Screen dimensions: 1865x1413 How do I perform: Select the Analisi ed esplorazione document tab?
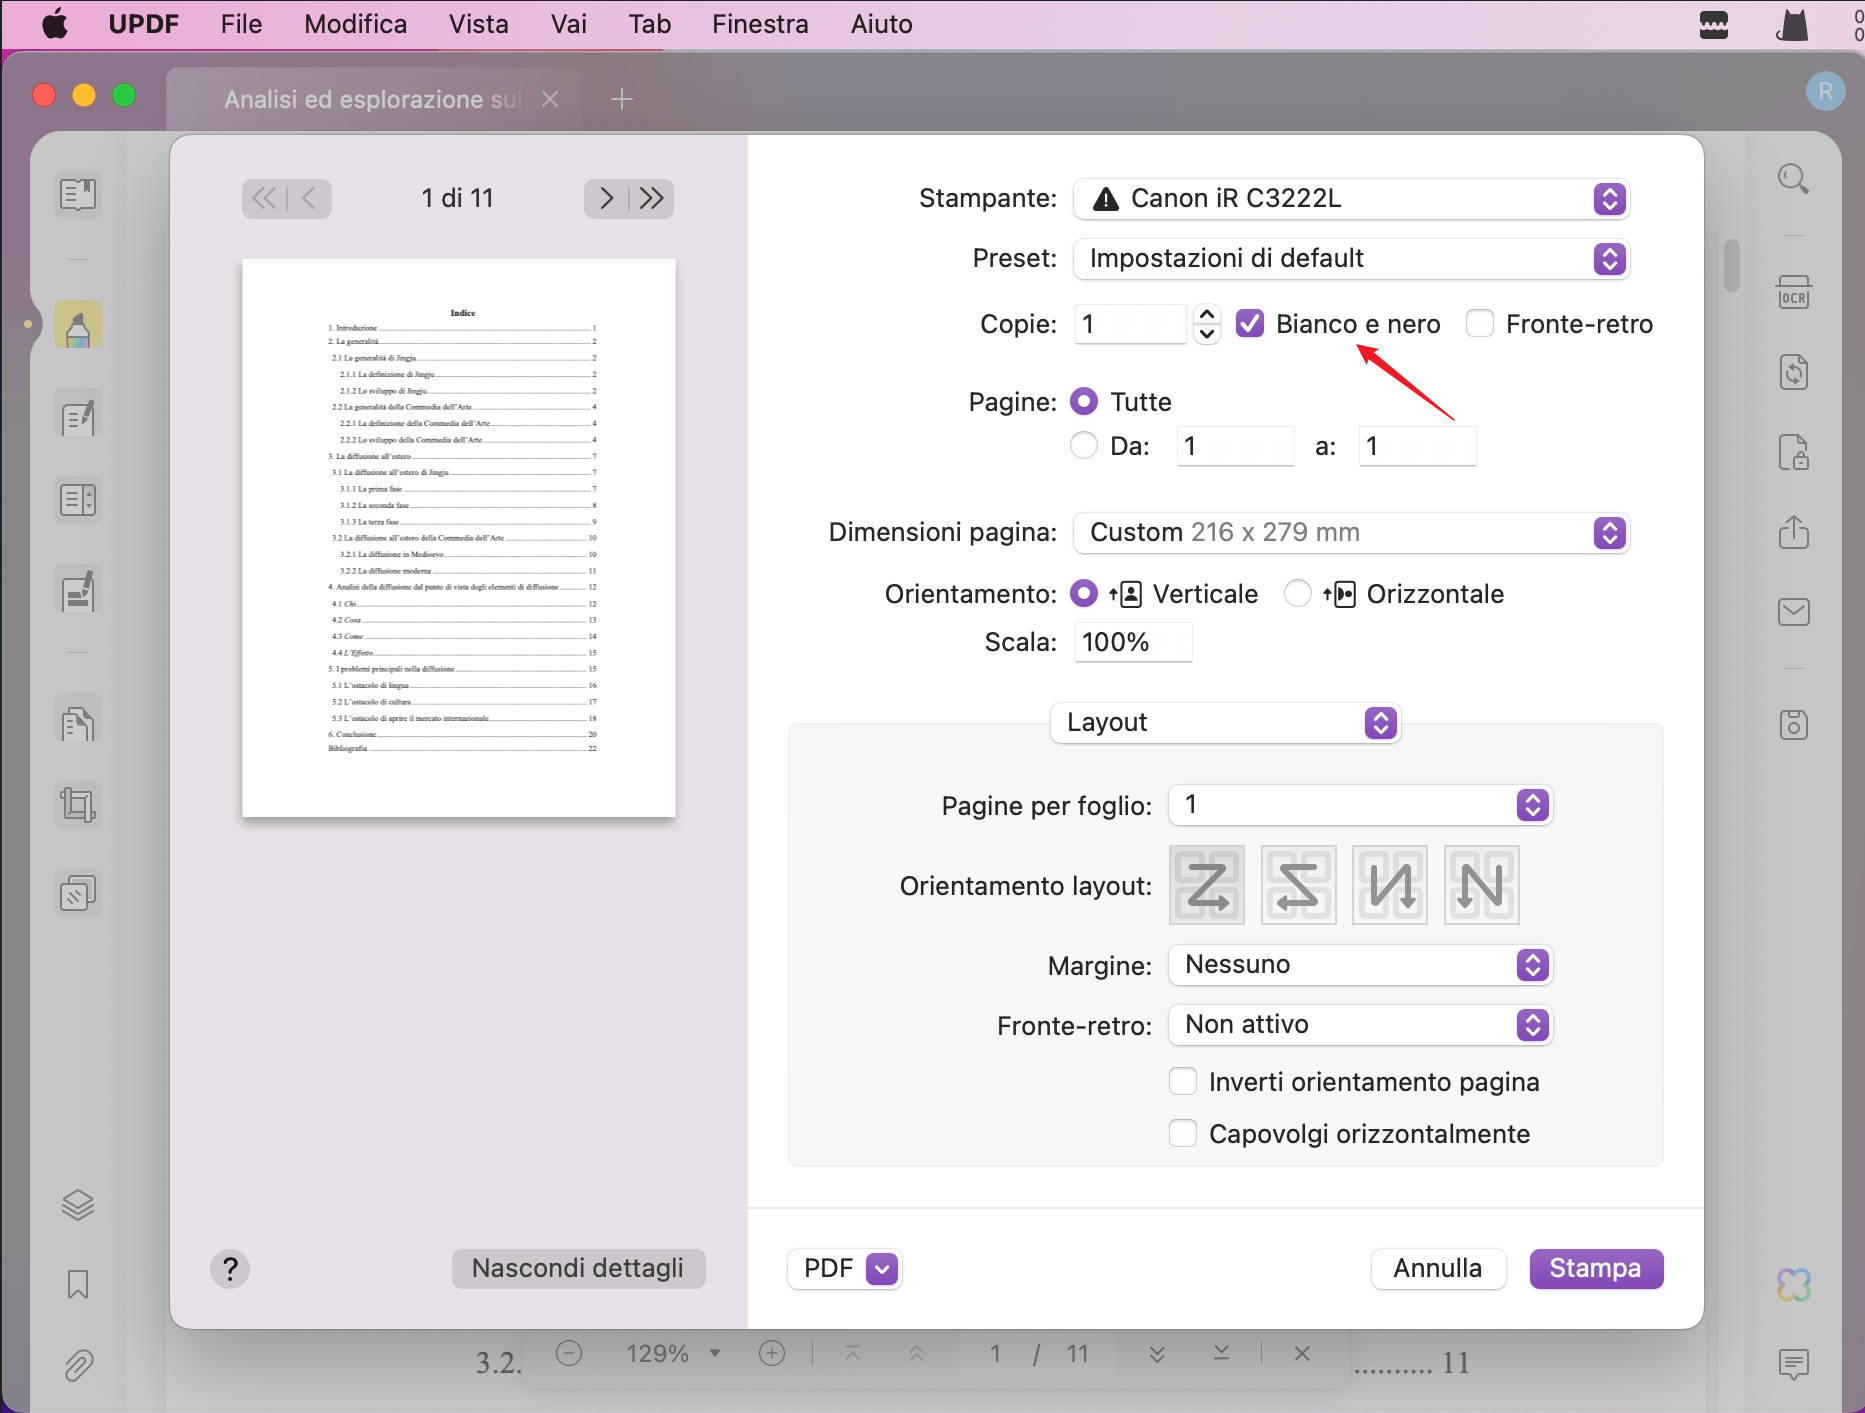[372, 99]
